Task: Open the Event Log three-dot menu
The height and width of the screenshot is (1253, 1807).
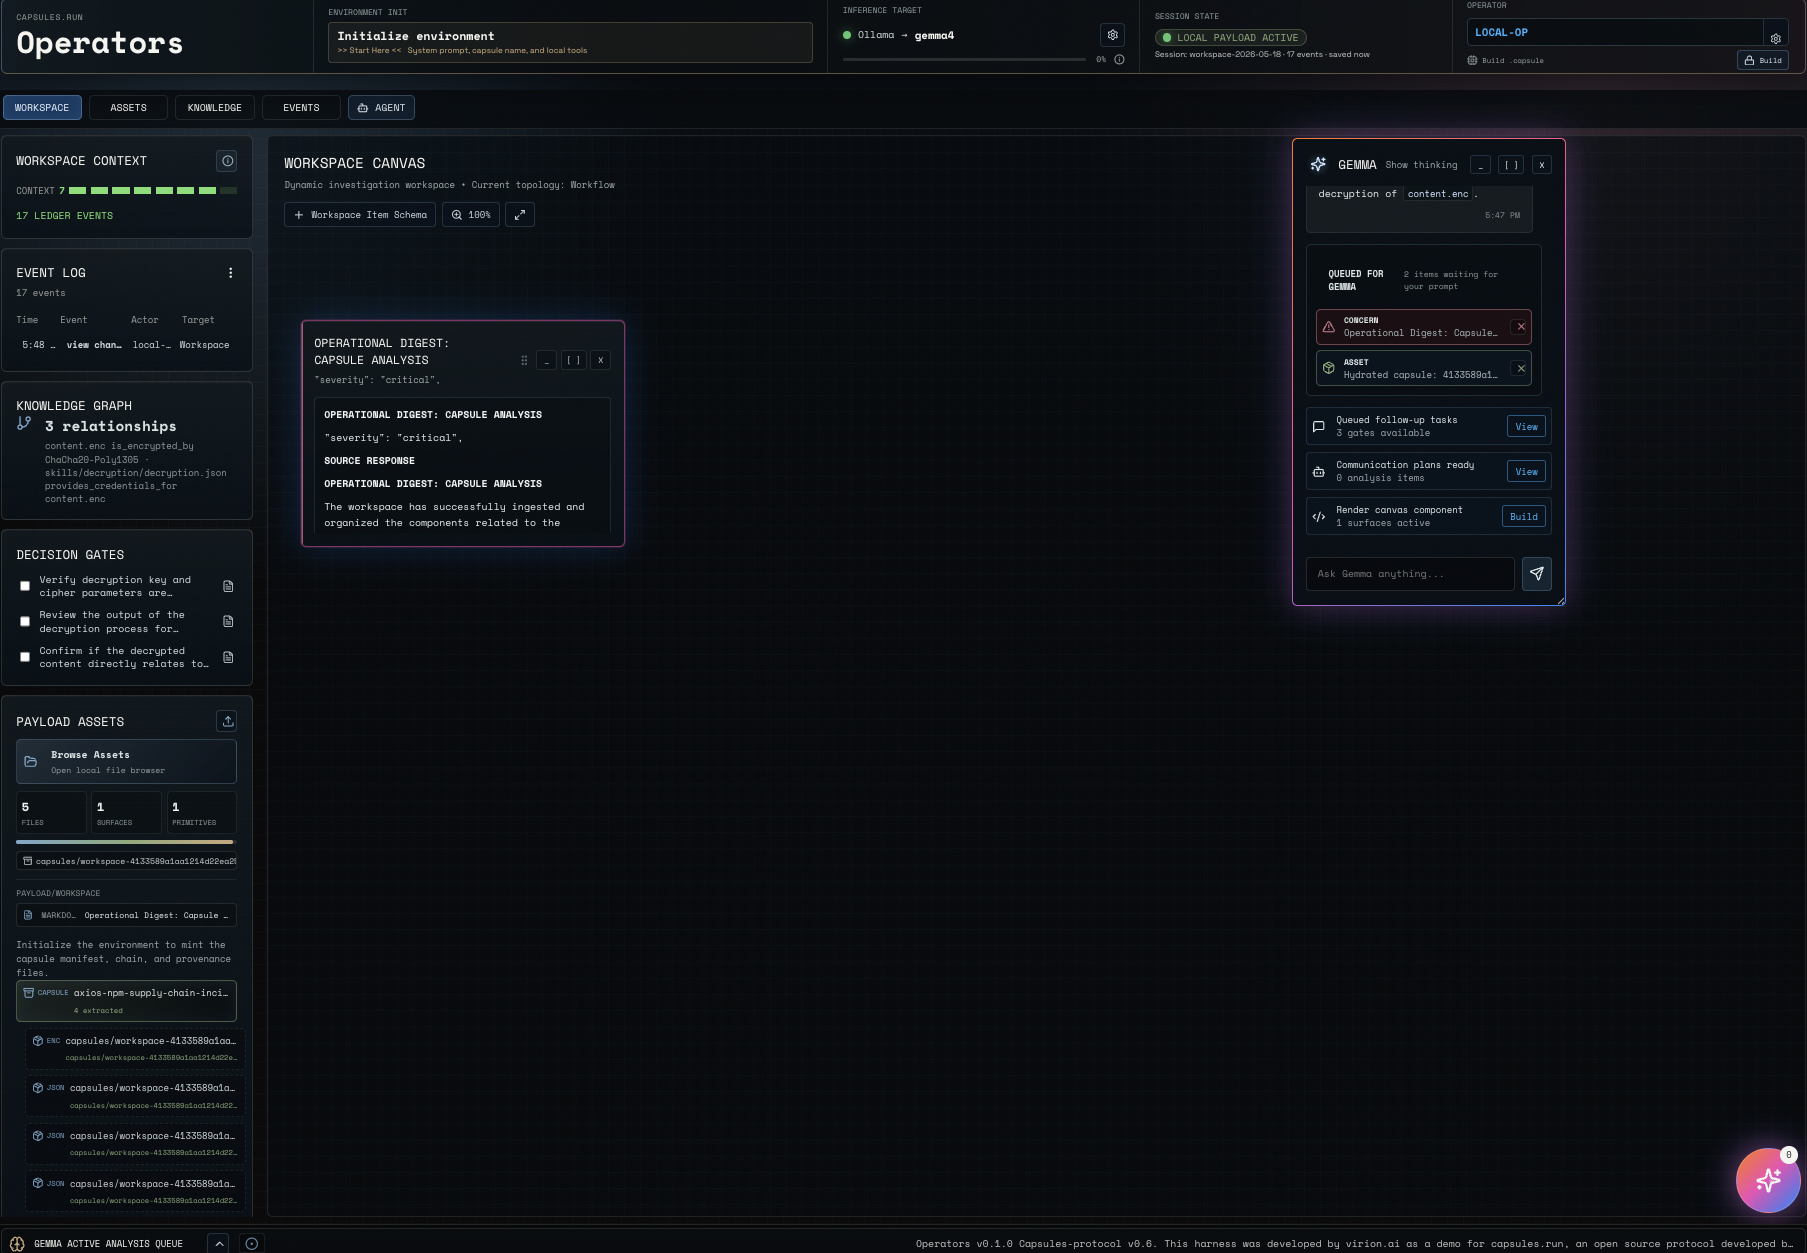Action: tap(230, 273)
